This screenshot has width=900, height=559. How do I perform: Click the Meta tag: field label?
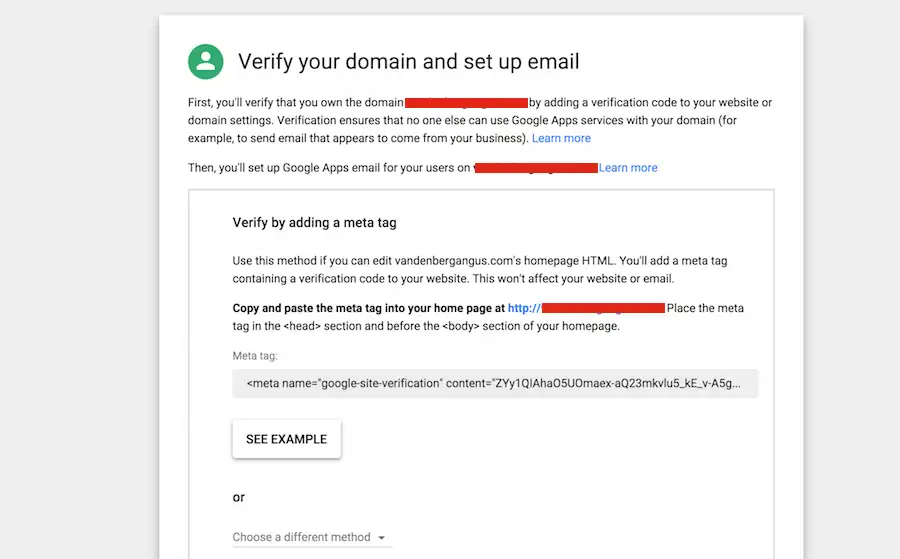point(255,355)
